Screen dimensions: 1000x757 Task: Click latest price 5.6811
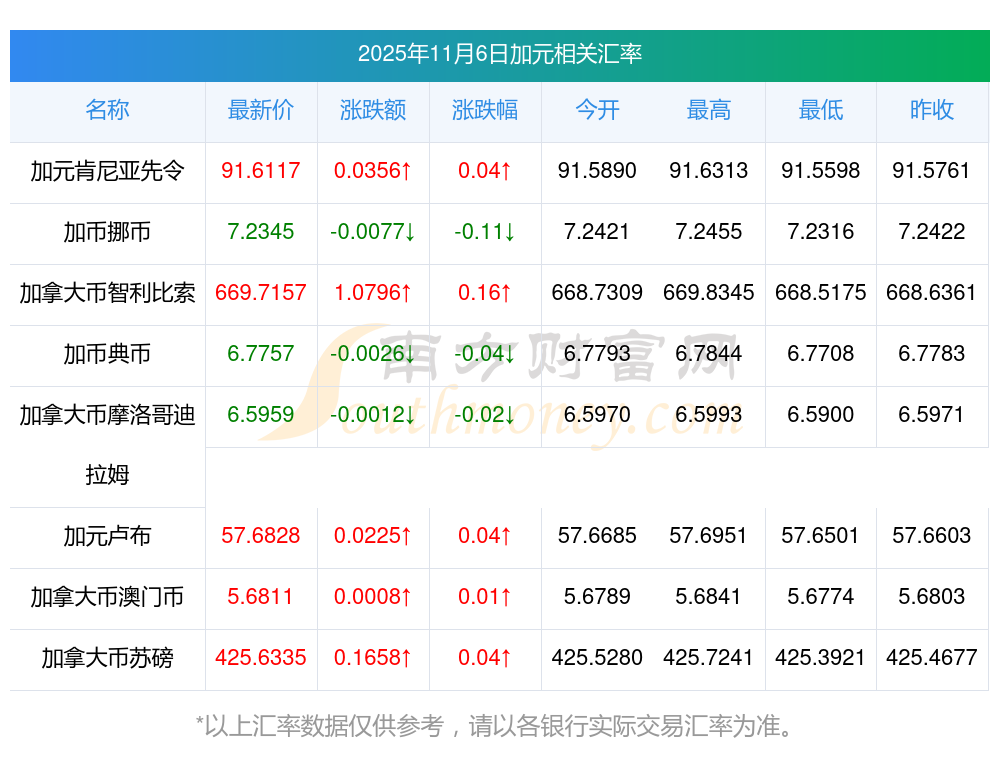260,597
